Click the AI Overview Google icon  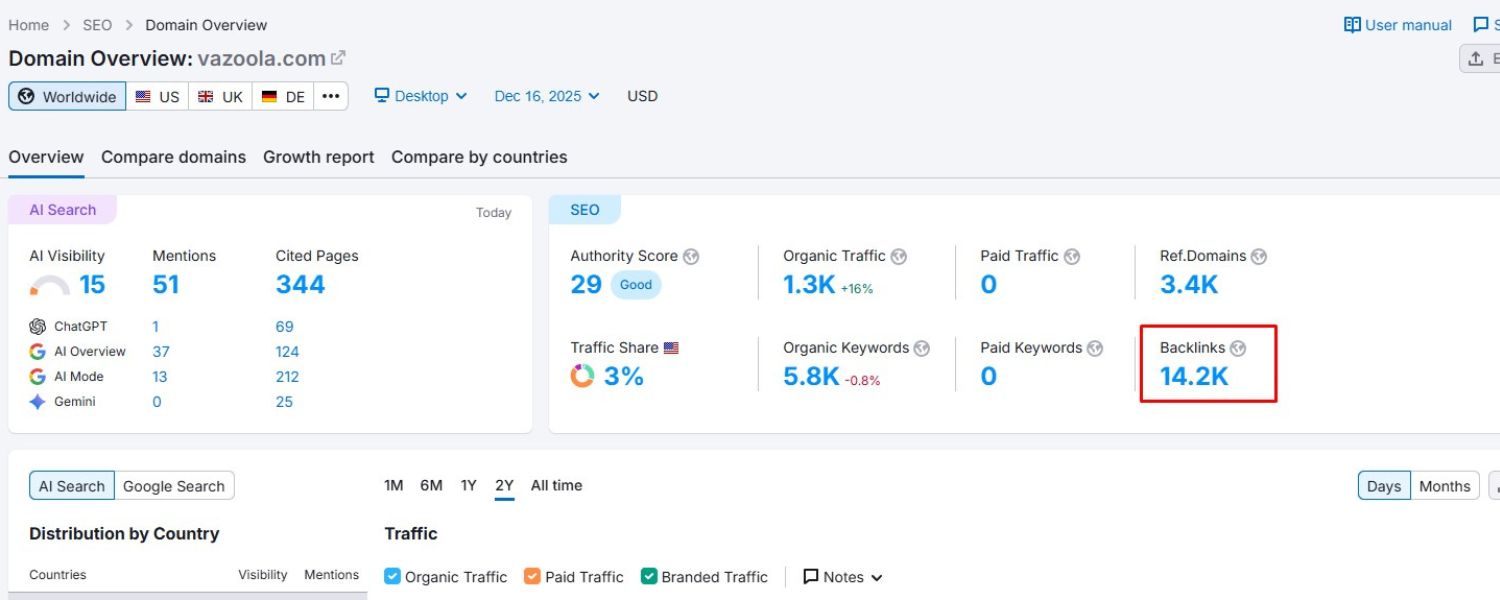[36, 351]
